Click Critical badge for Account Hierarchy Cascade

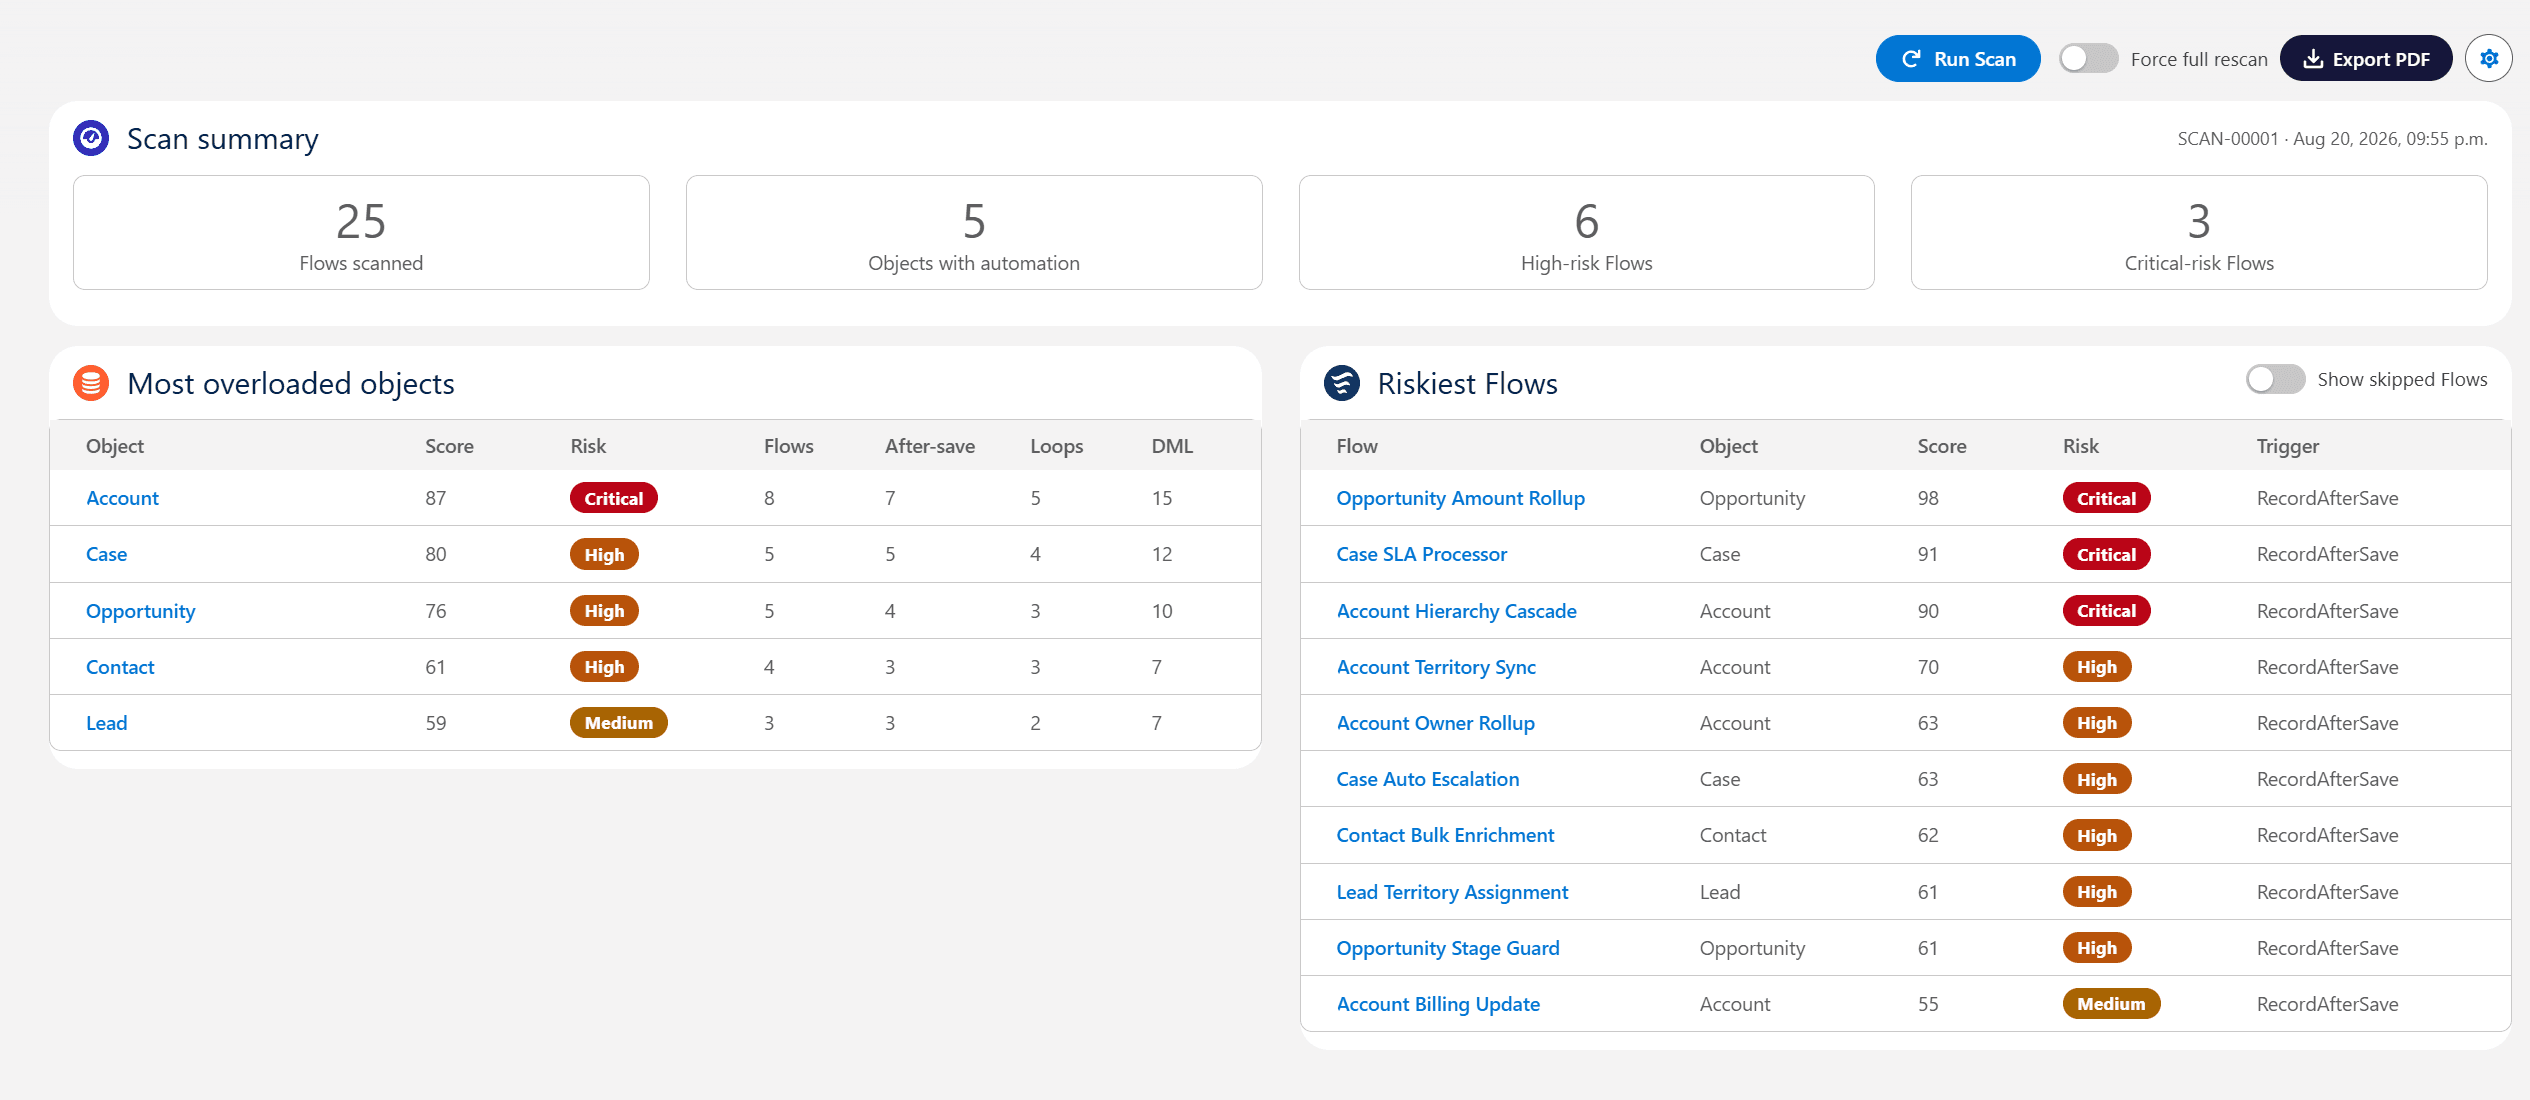click(x=2106, y=611)
